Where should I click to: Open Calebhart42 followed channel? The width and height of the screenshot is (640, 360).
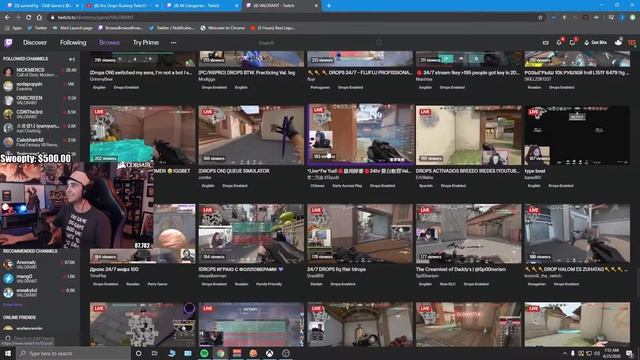point(40,142)
